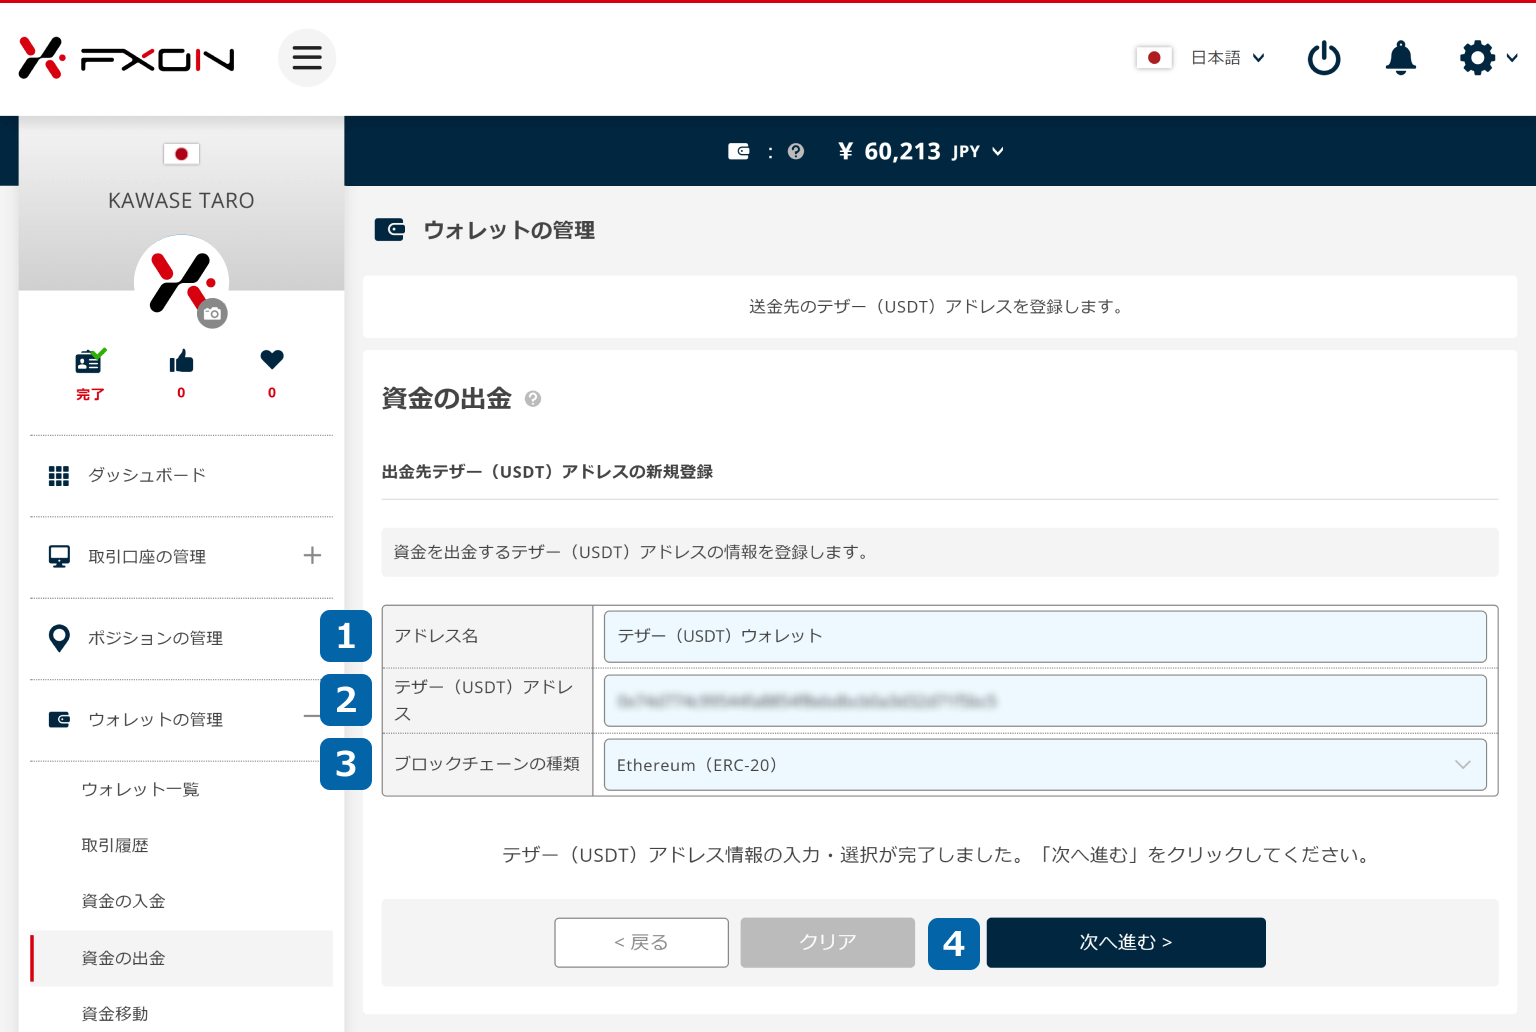Select ダッシュボード in sidebar
The width and height of the screenshot is (1536, 1032).
coord(146,475)
